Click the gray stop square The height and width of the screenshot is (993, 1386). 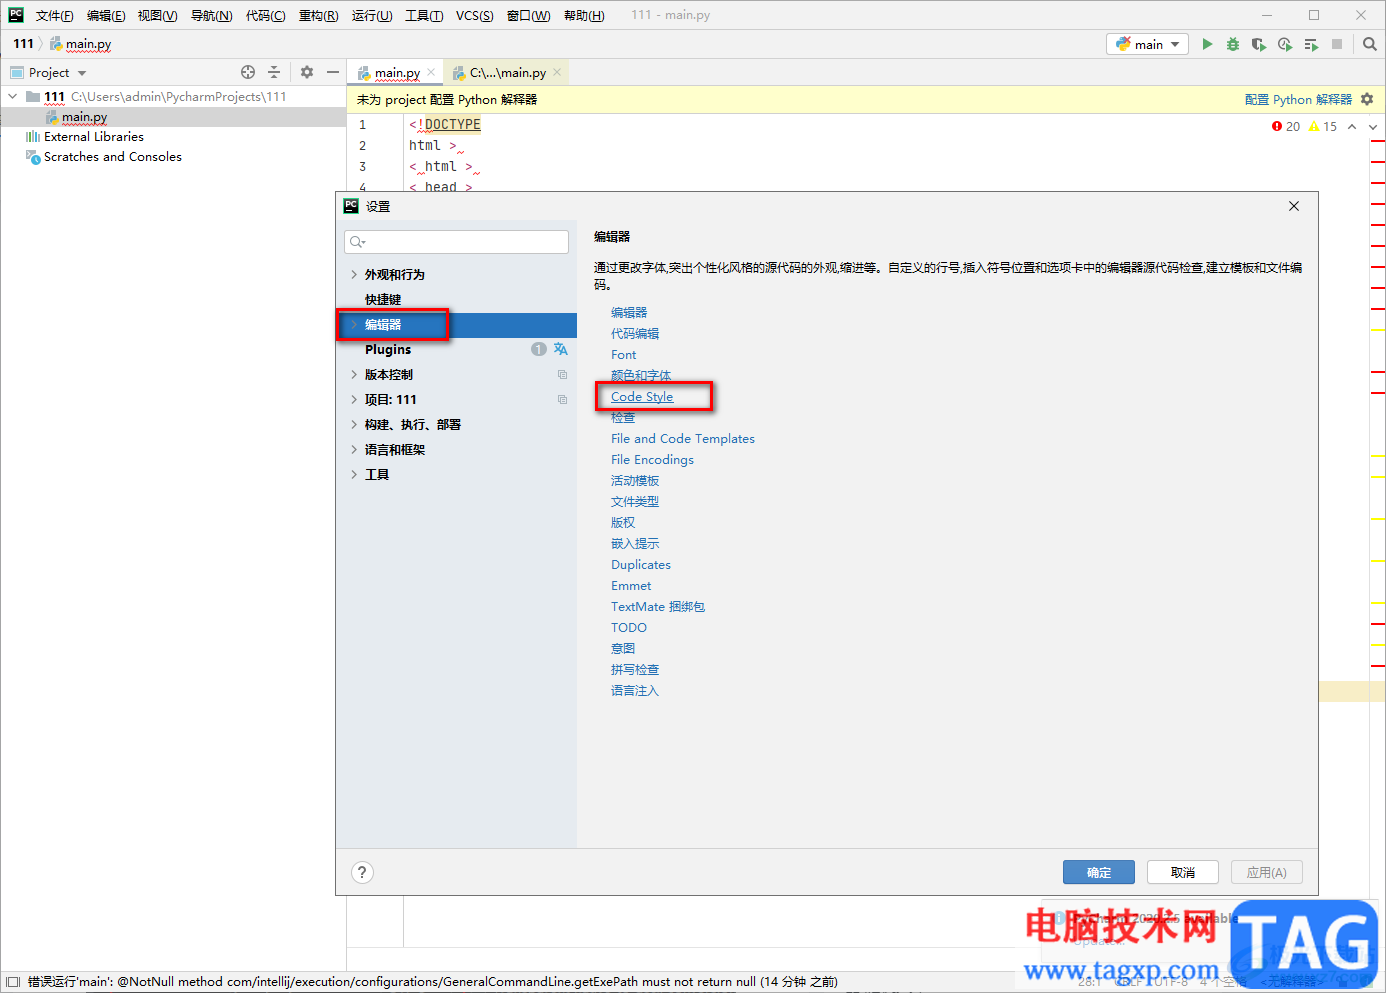1337,44
